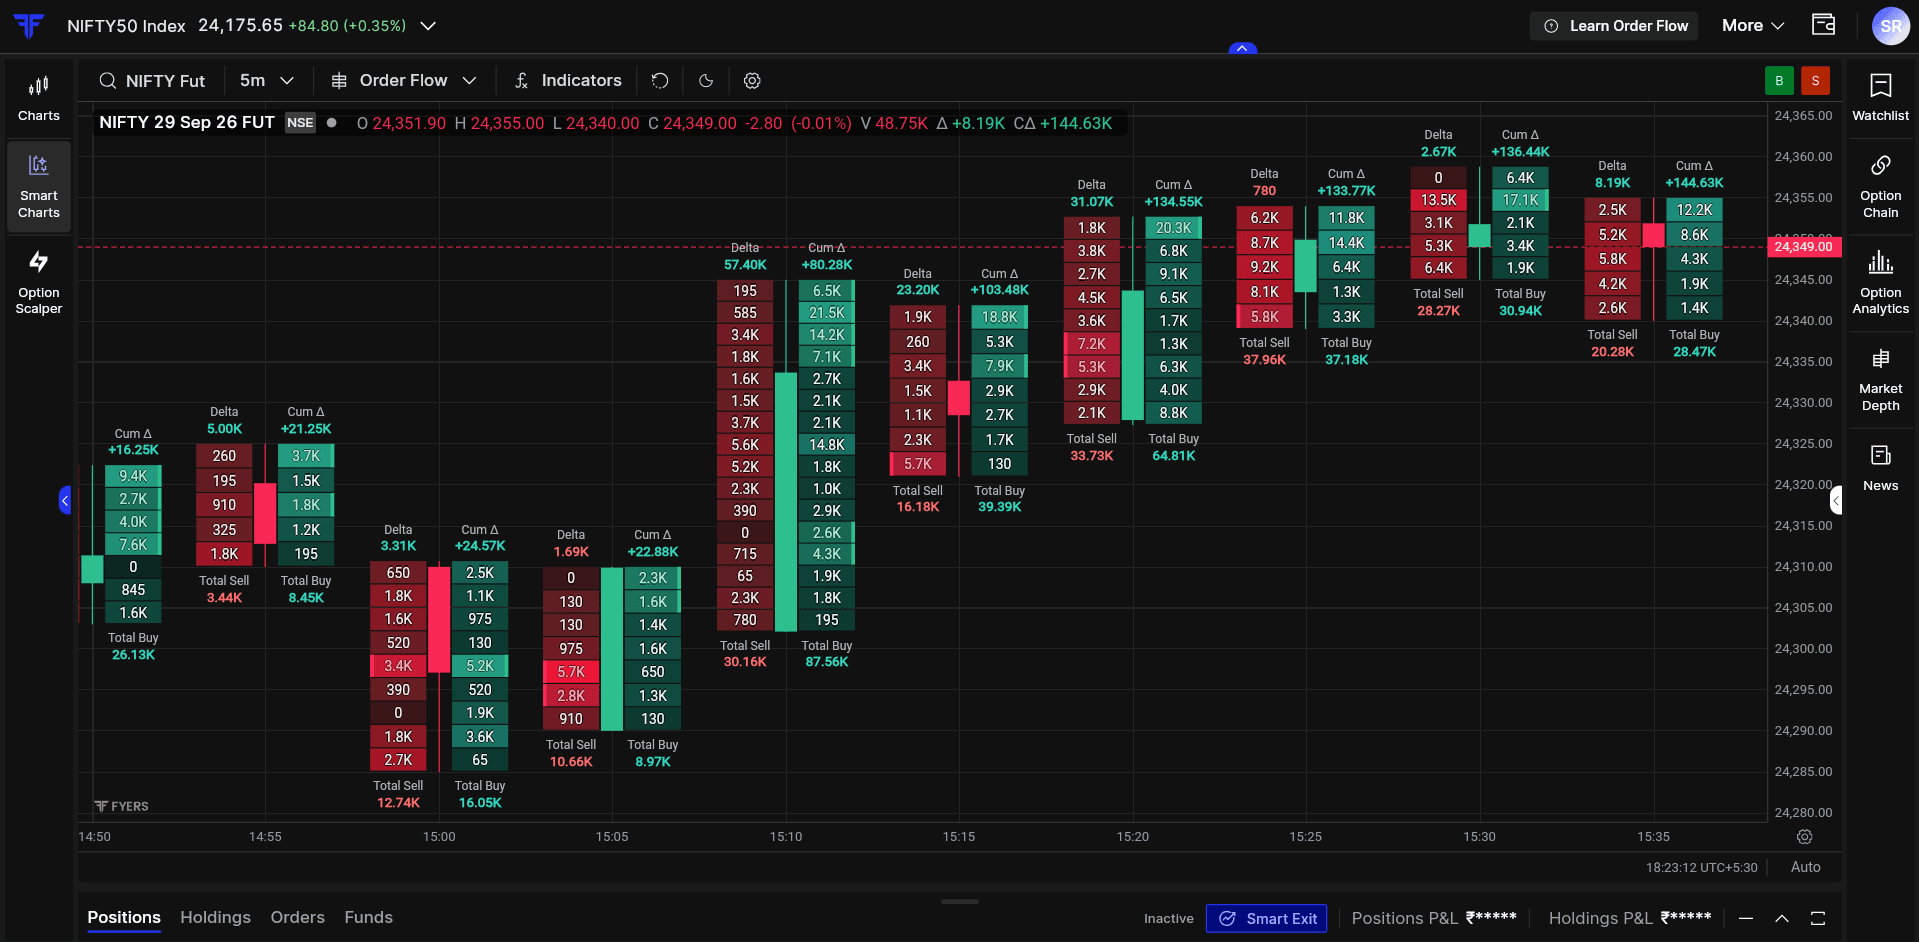Viewport: 1919px width, 942px height.
Task: Open the News panel
Action: click(1880, 468)
